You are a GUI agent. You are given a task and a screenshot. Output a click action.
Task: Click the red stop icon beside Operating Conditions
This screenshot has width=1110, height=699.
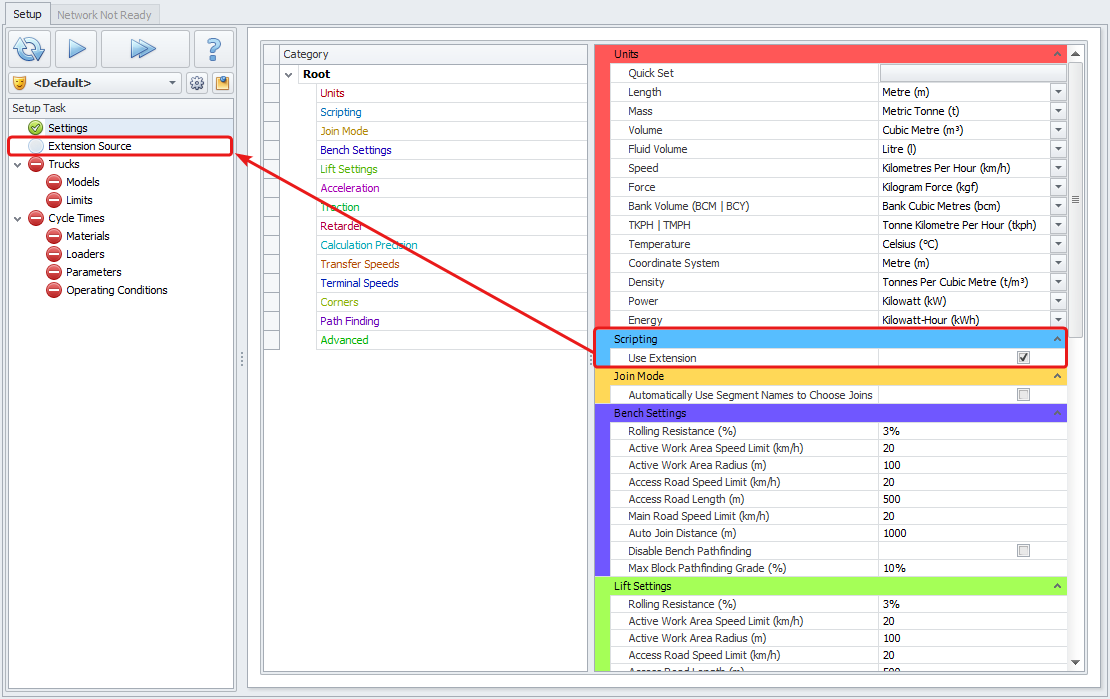click(54, 290)
